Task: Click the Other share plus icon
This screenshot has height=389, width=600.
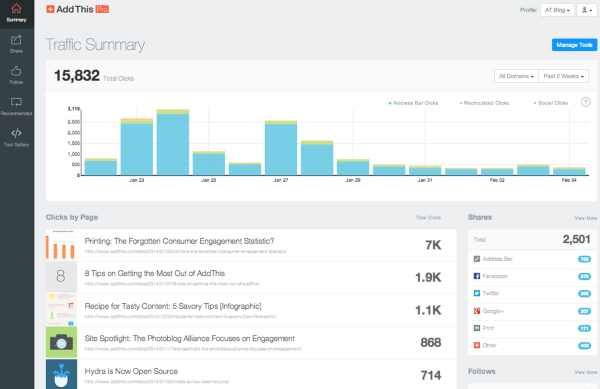Action: click(477, 345)
